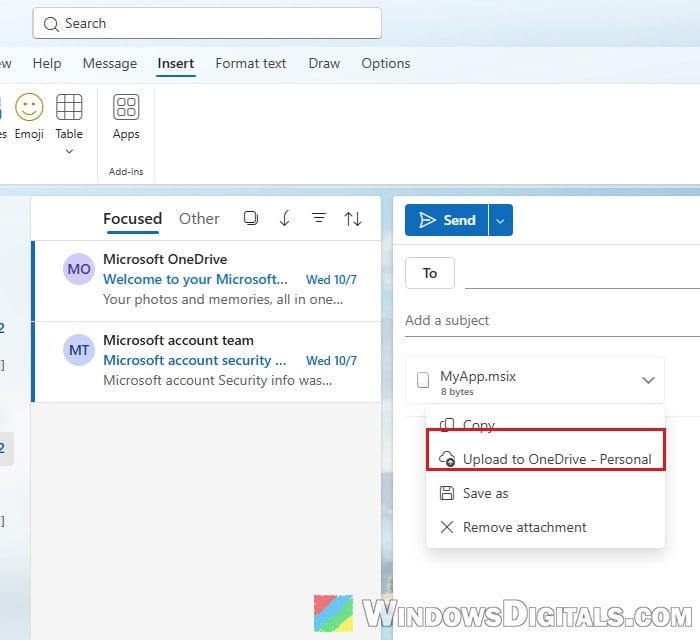The height and width of the screenshot is (640, 700).
Task: Open the Microsoft OneDrive welcome email
Action: click(208, 281)
